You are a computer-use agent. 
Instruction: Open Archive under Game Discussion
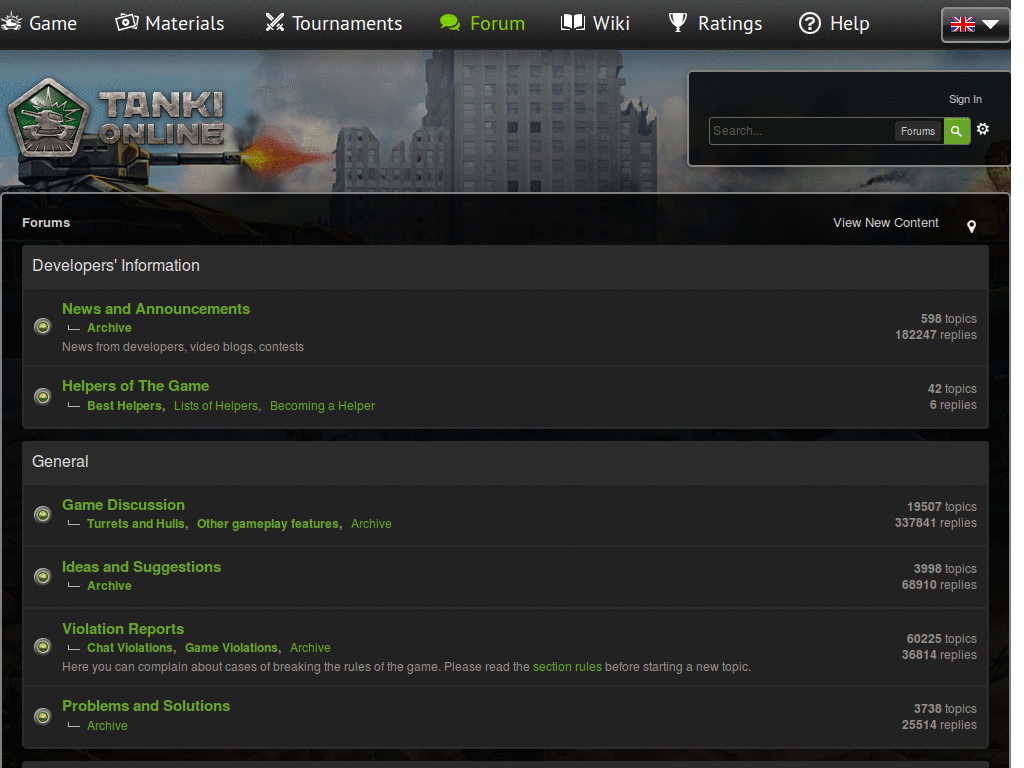pos(371,524)
